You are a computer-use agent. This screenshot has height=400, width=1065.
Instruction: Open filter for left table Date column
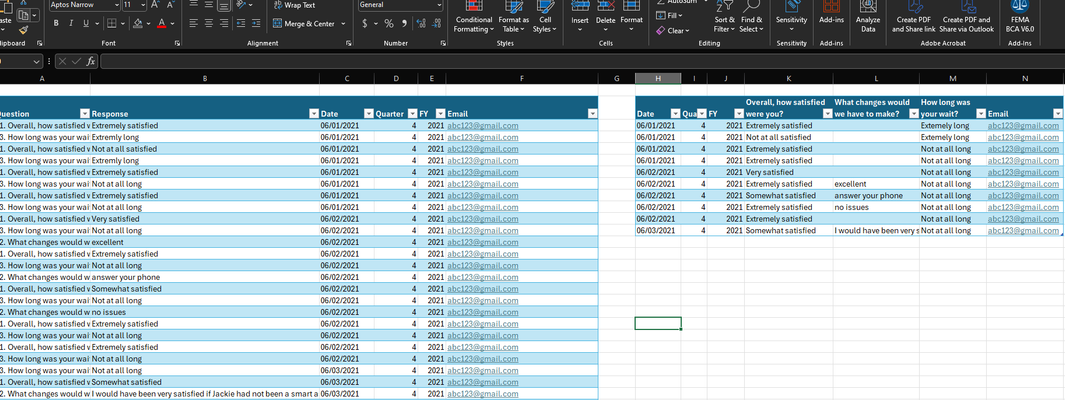pos(369,114)
